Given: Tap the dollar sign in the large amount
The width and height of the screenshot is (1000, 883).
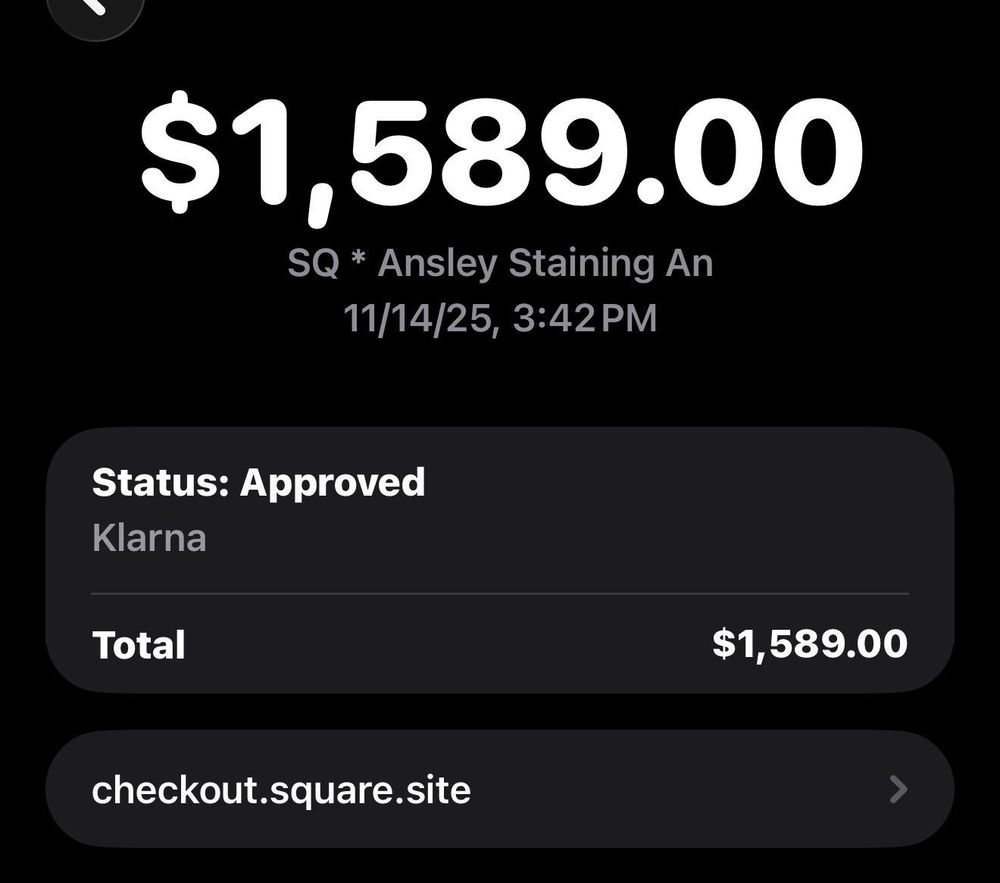Looking at the screenshot, I should [x=178, y=152].
